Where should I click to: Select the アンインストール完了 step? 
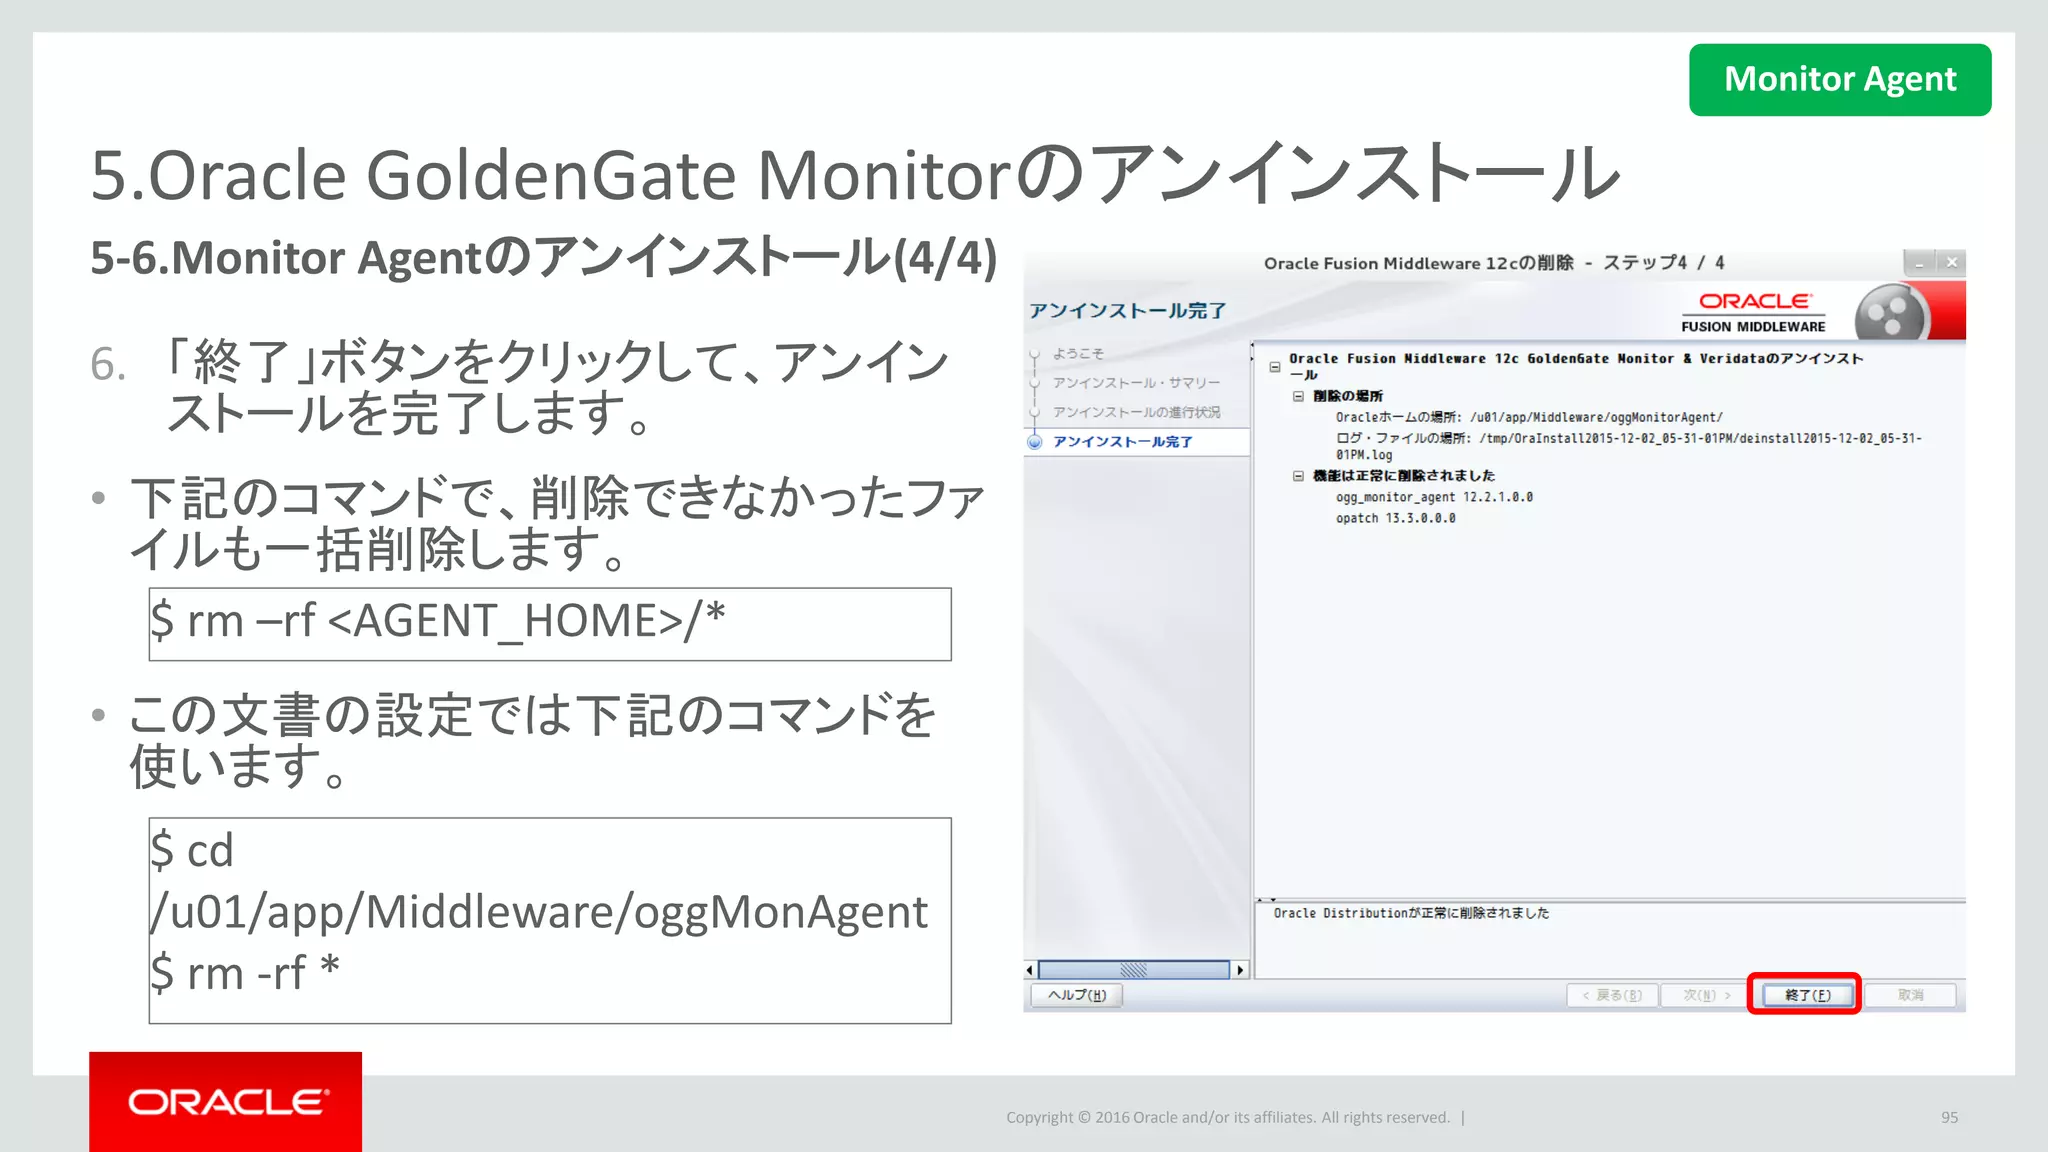[x=1122, y=441]
